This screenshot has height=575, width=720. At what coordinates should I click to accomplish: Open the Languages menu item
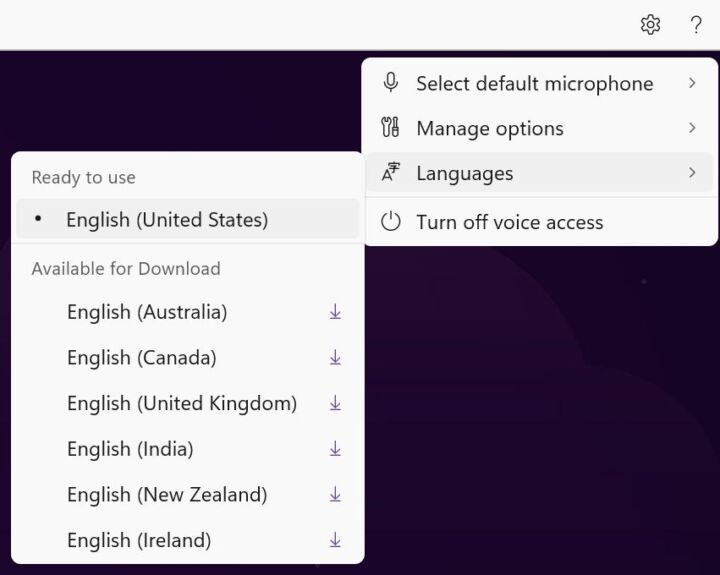point(540,173)
